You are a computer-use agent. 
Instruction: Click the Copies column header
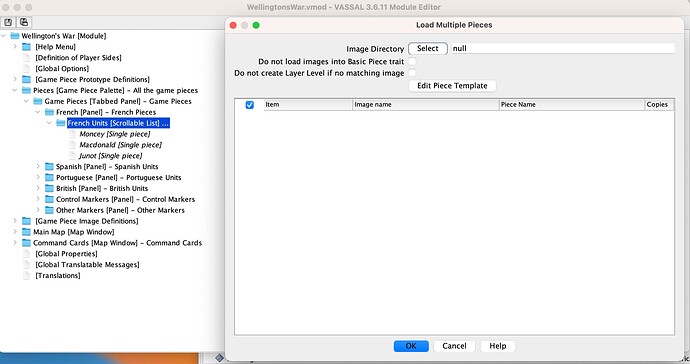coord(659,105)
